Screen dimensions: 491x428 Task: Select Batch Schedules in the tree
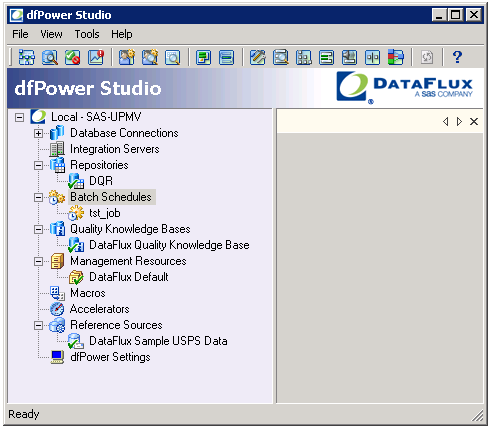111,197
